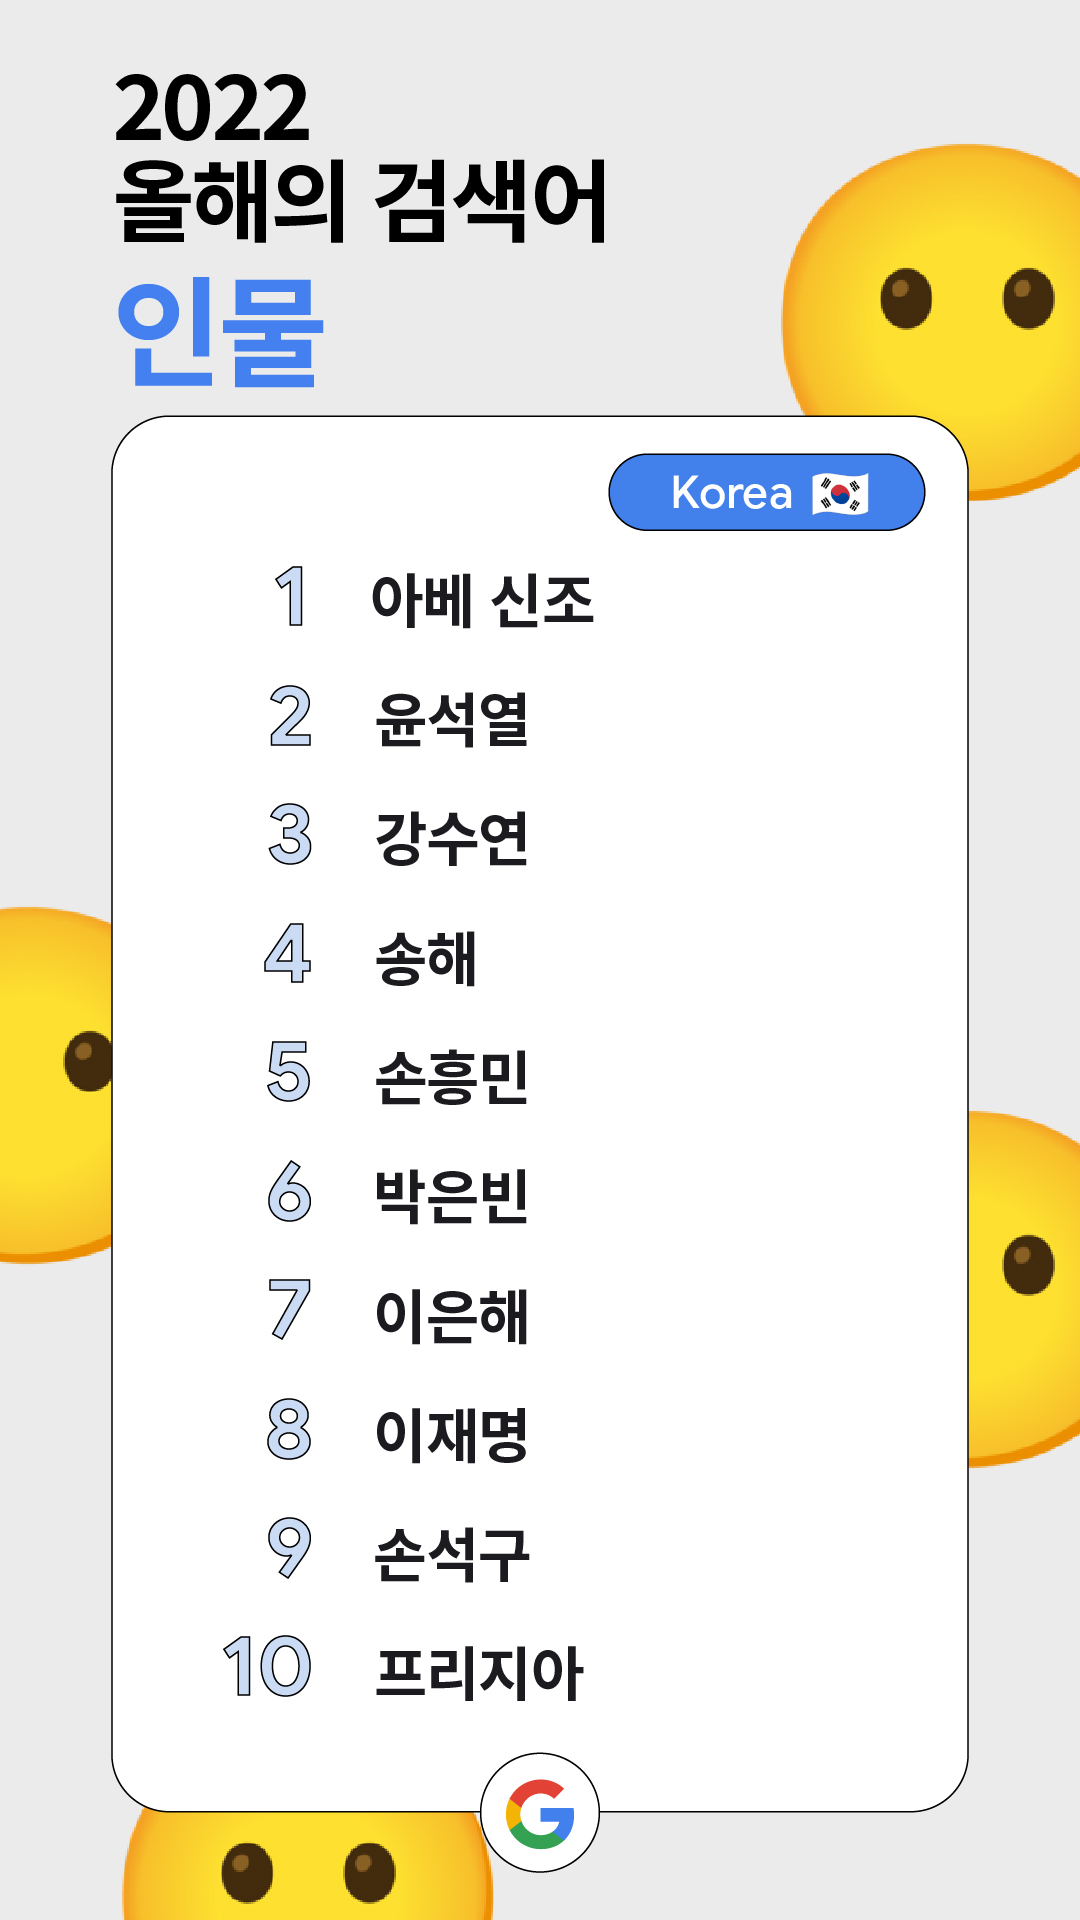The width and height of the screenshot is (1080, 1920).
Task: Open second-ranked entry 윤석열
Action: click(x=451, y=719)
